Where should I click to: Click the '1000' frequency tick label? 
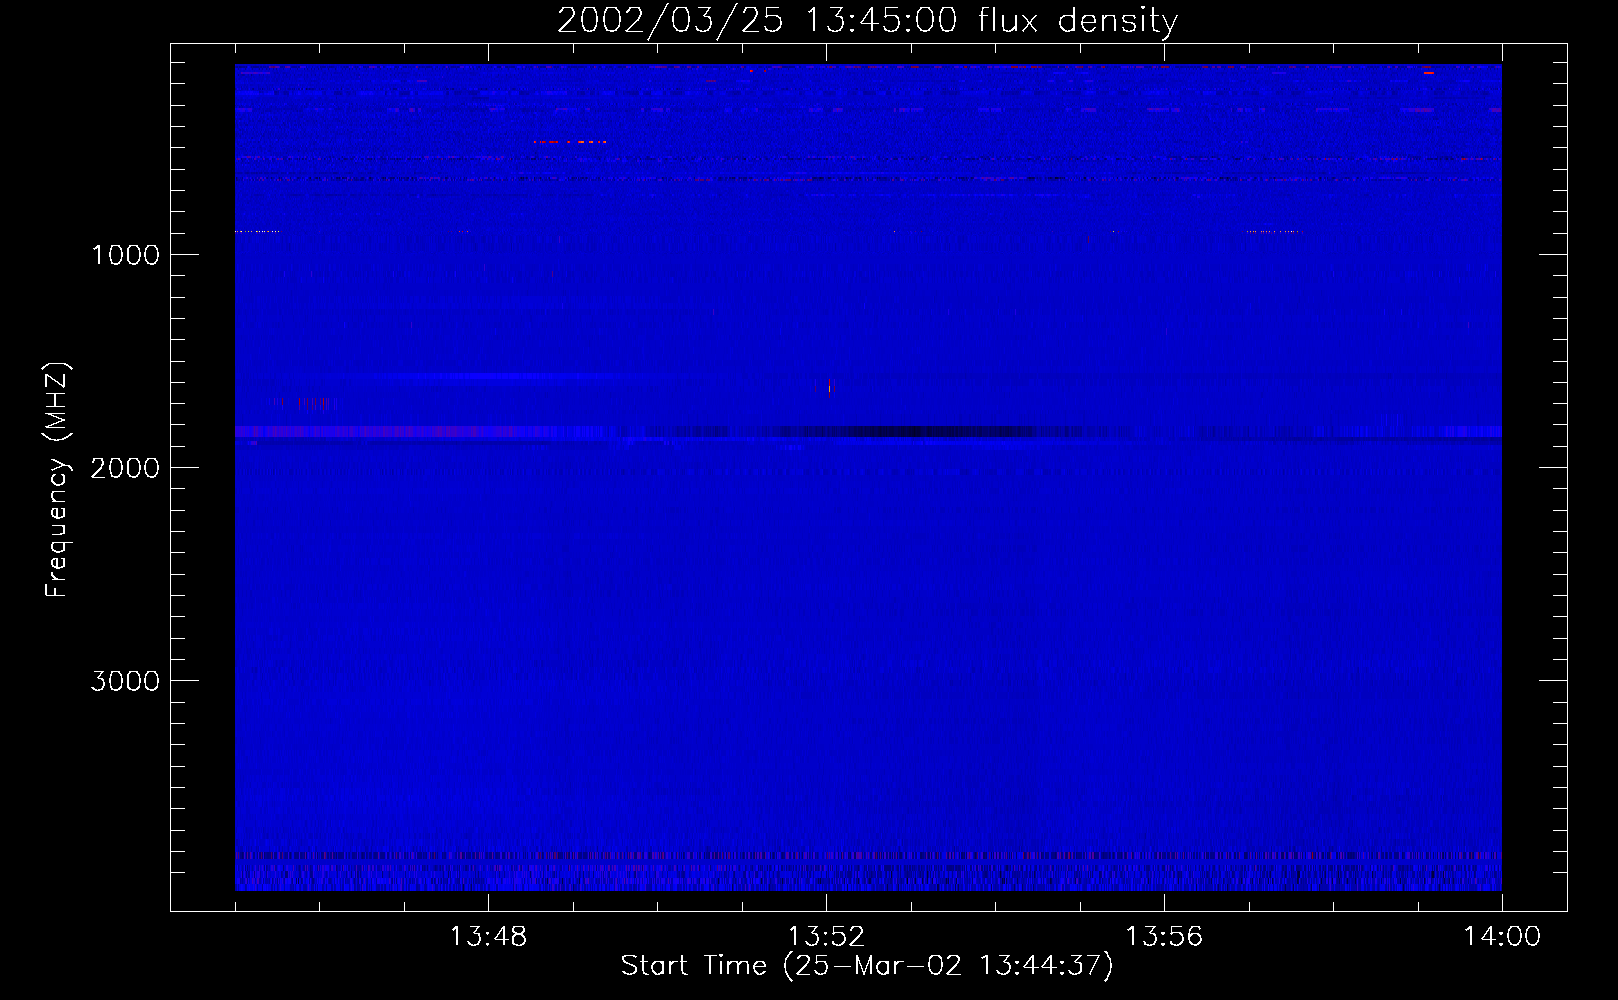[125, 255]
